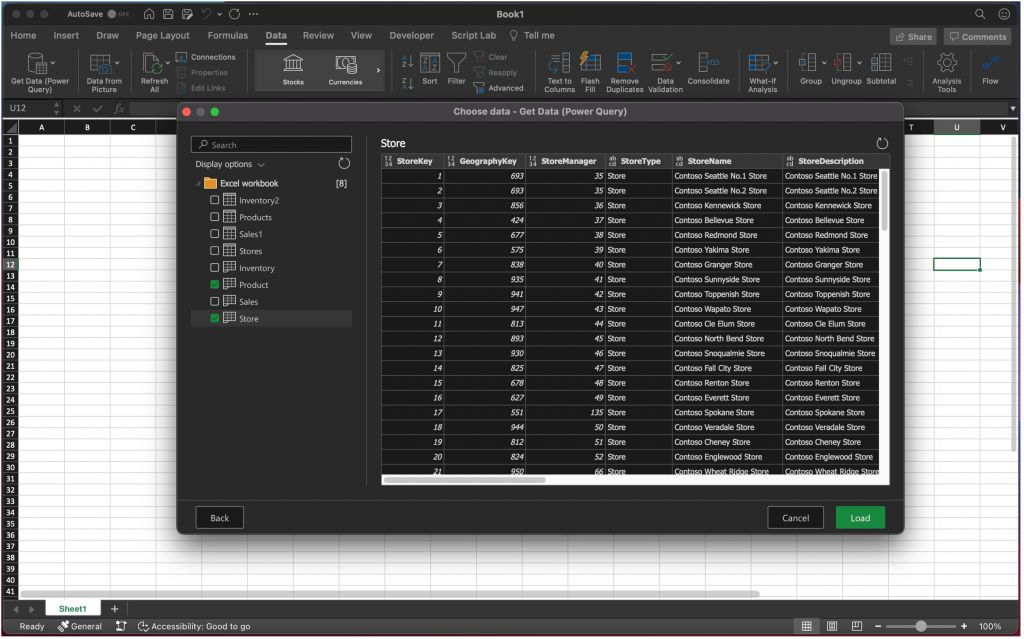Click the zoom out minus button

[x=878, y=627]
